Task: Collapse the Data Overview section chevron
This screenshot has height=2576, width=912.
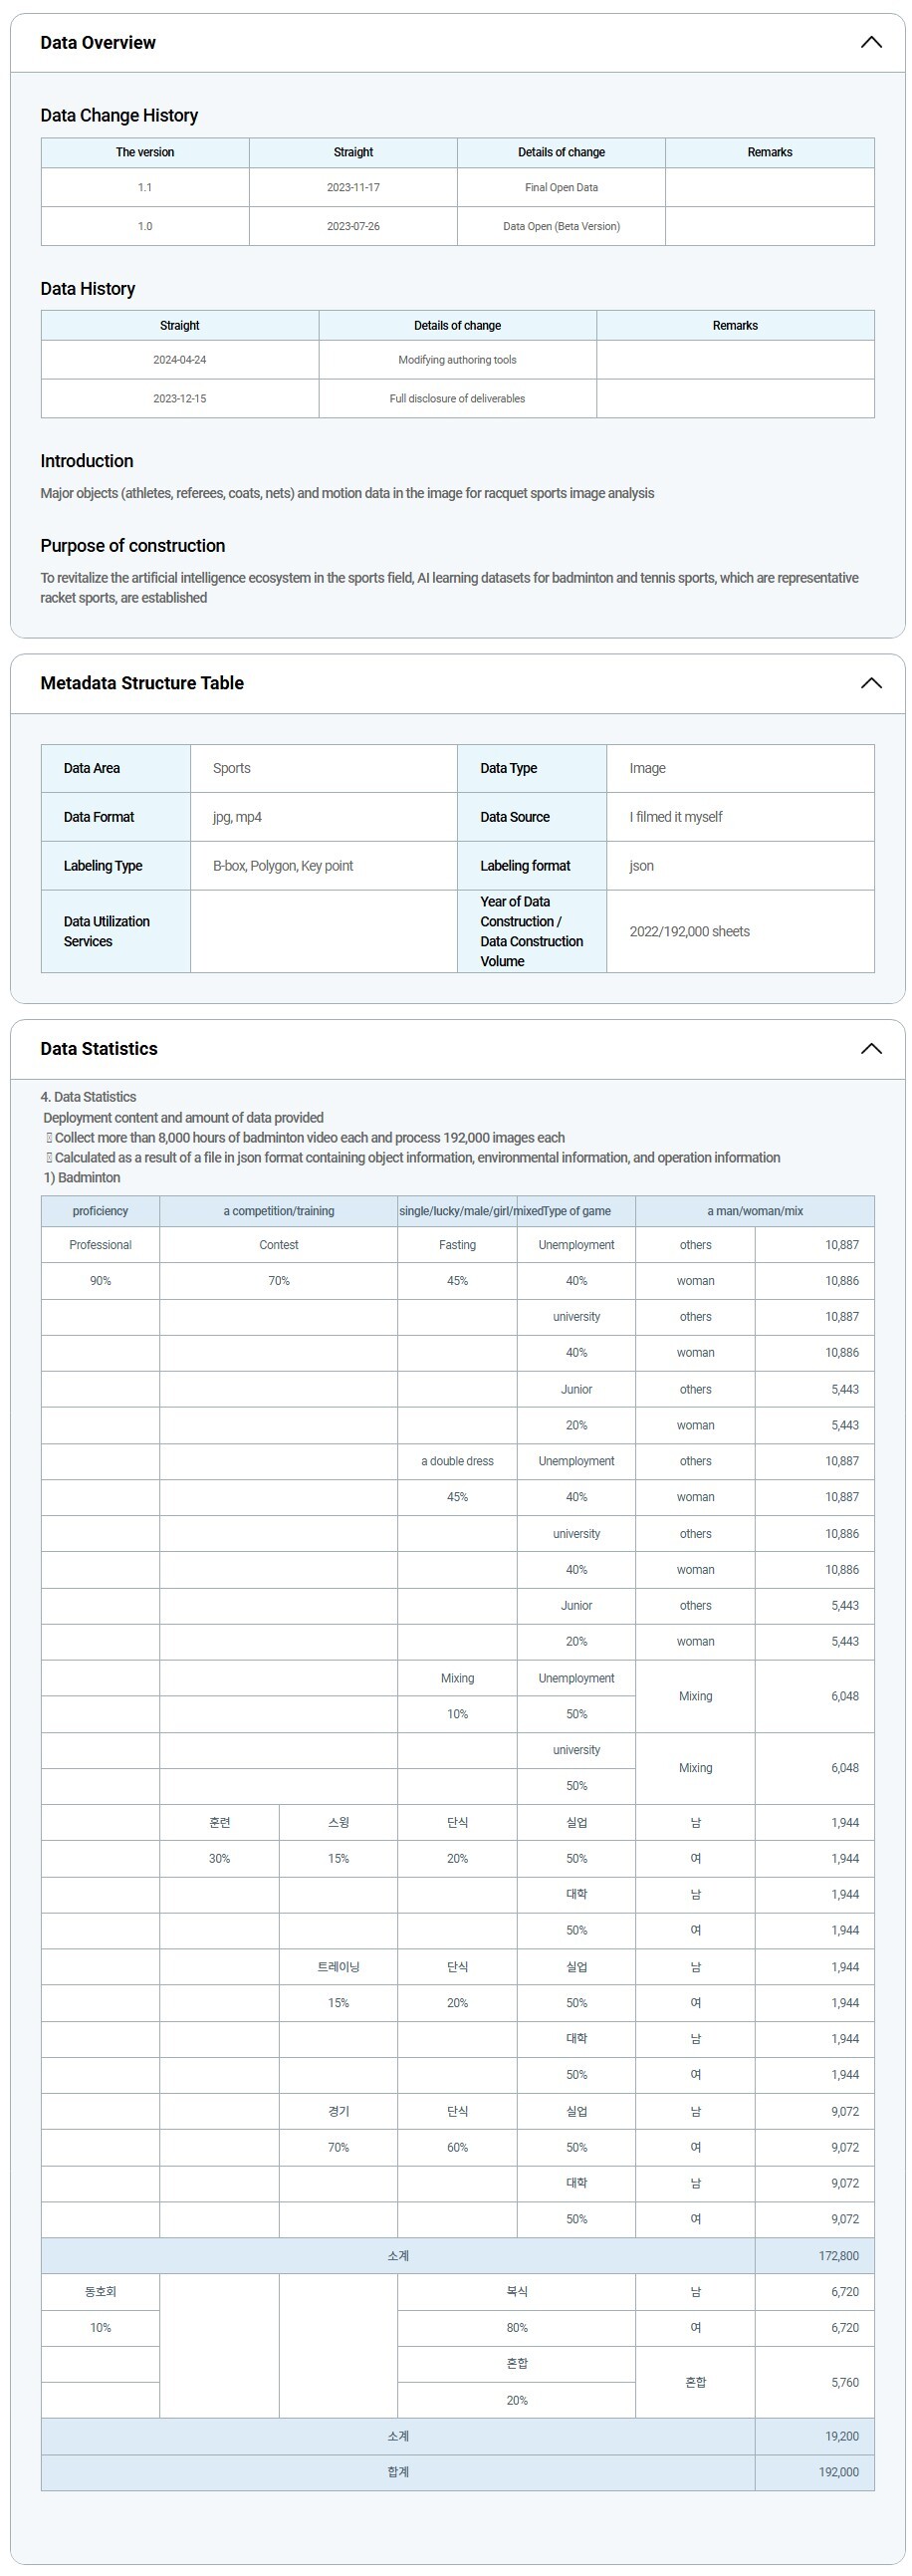Action: [x=870, y=42]
